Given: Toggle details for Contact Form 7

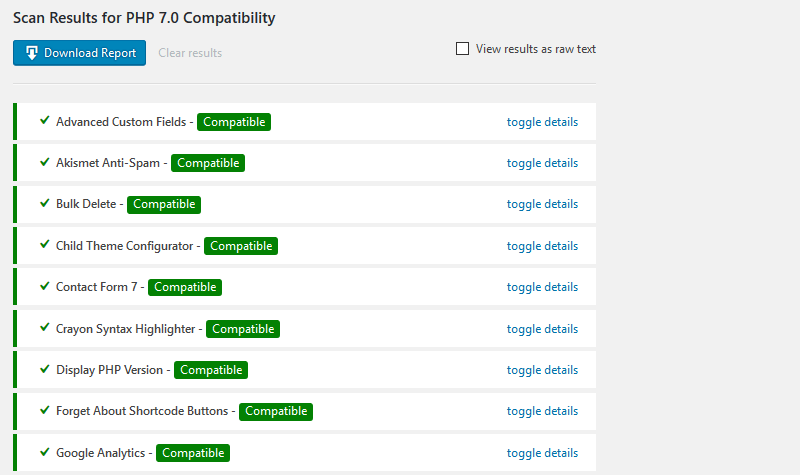Looking at the screenshot, I should click(542, 287).
